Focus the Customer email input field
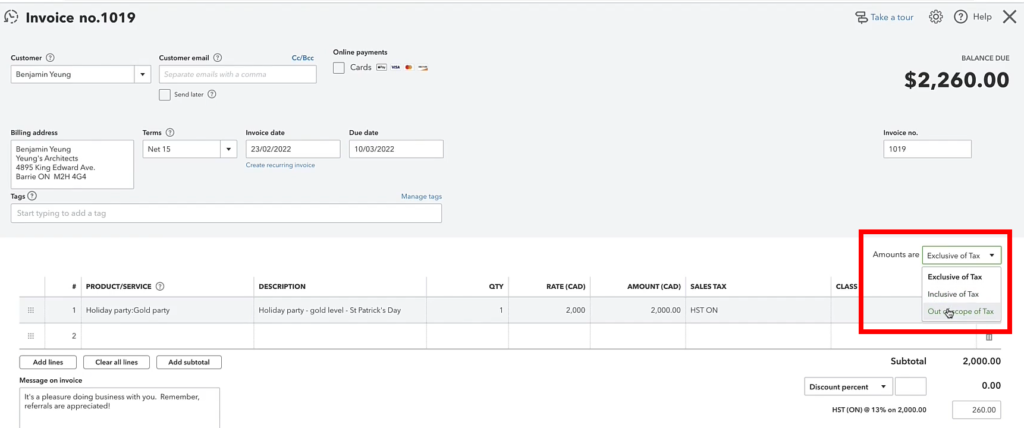The image size is (1024, 428). pyautogui.click(x=238, y=74)
